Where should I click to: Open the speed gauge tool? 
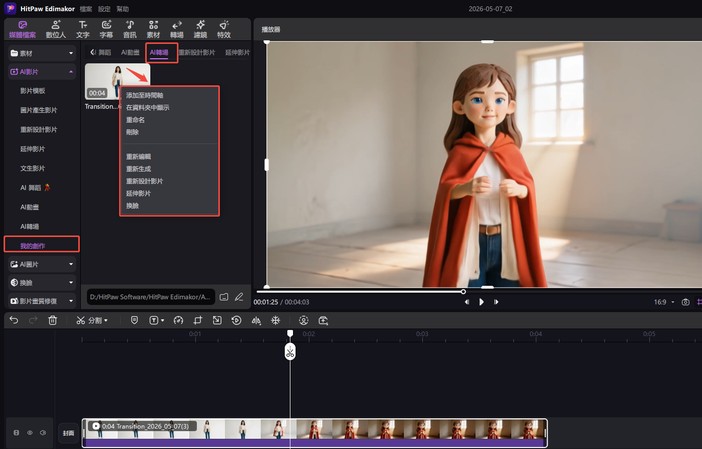coord(178,320)
